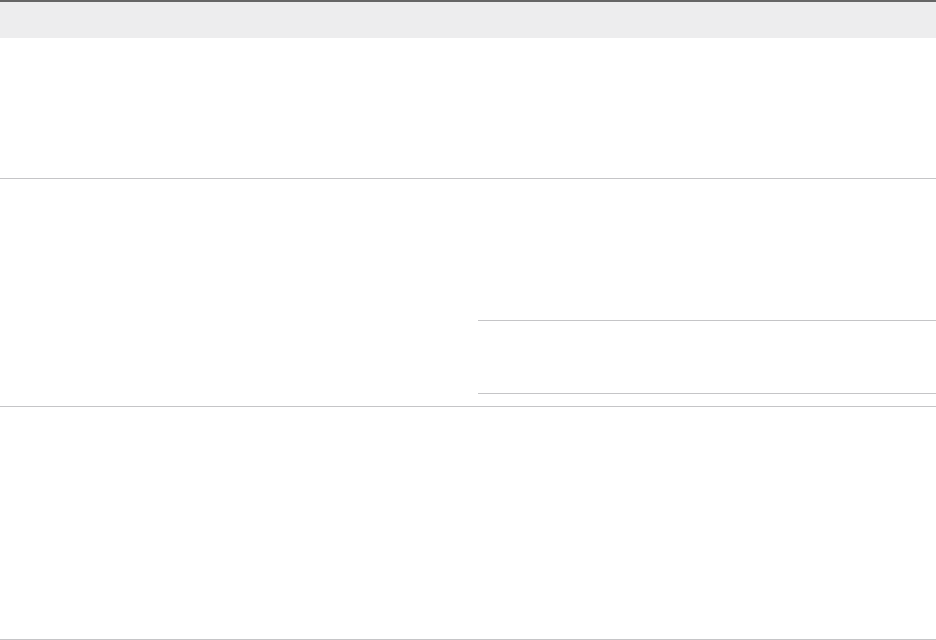Click the short divider above the narrow sub-row

706,321
